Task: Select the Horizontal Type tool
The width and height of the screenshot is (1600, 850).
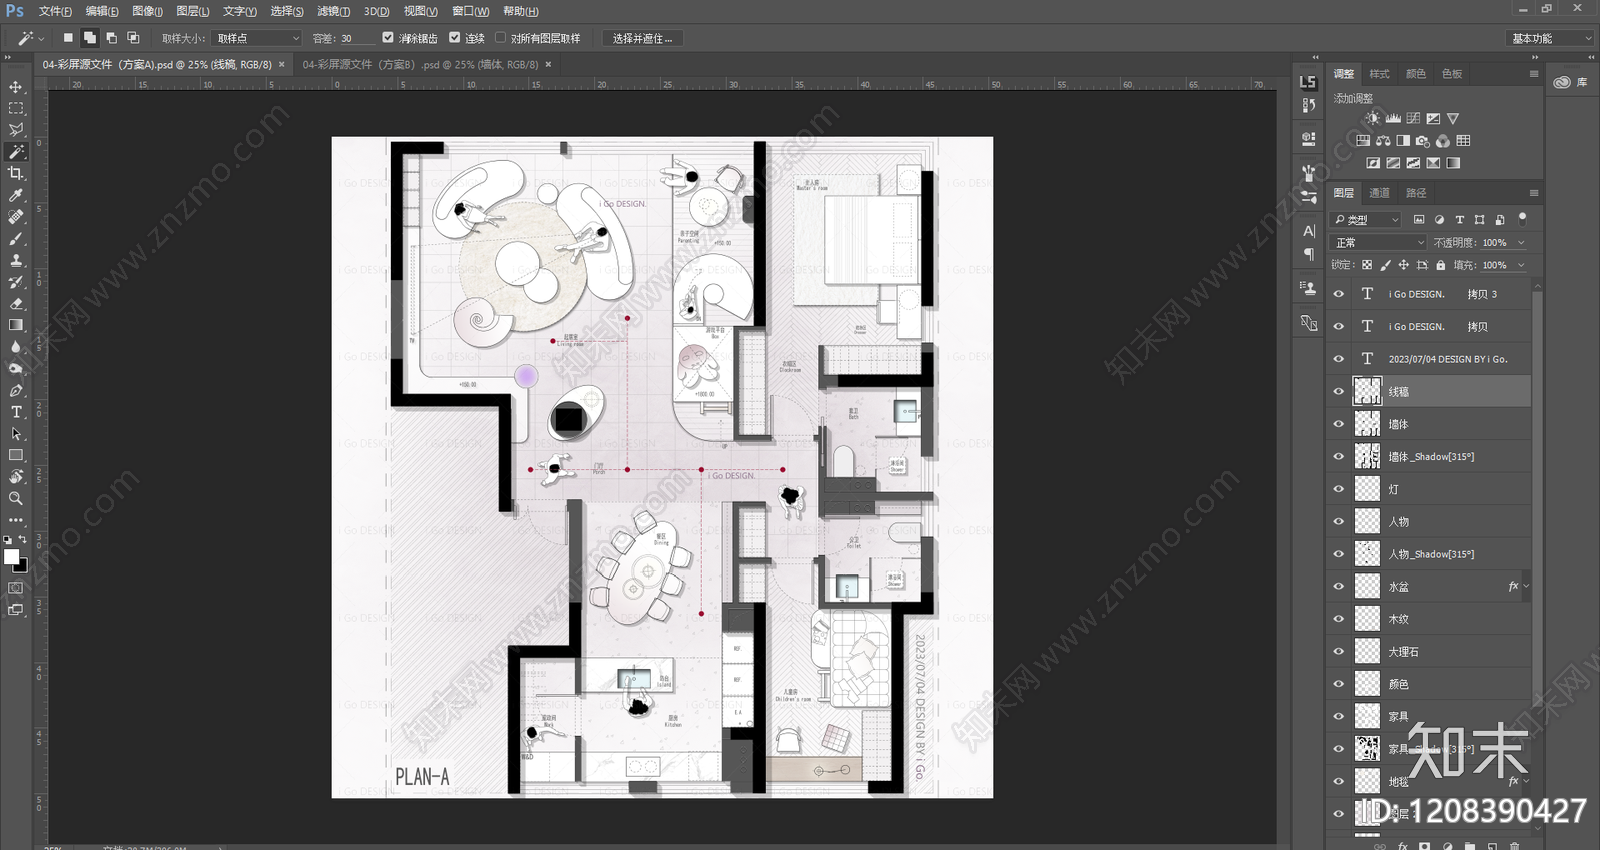Action: tap(16, 412)
